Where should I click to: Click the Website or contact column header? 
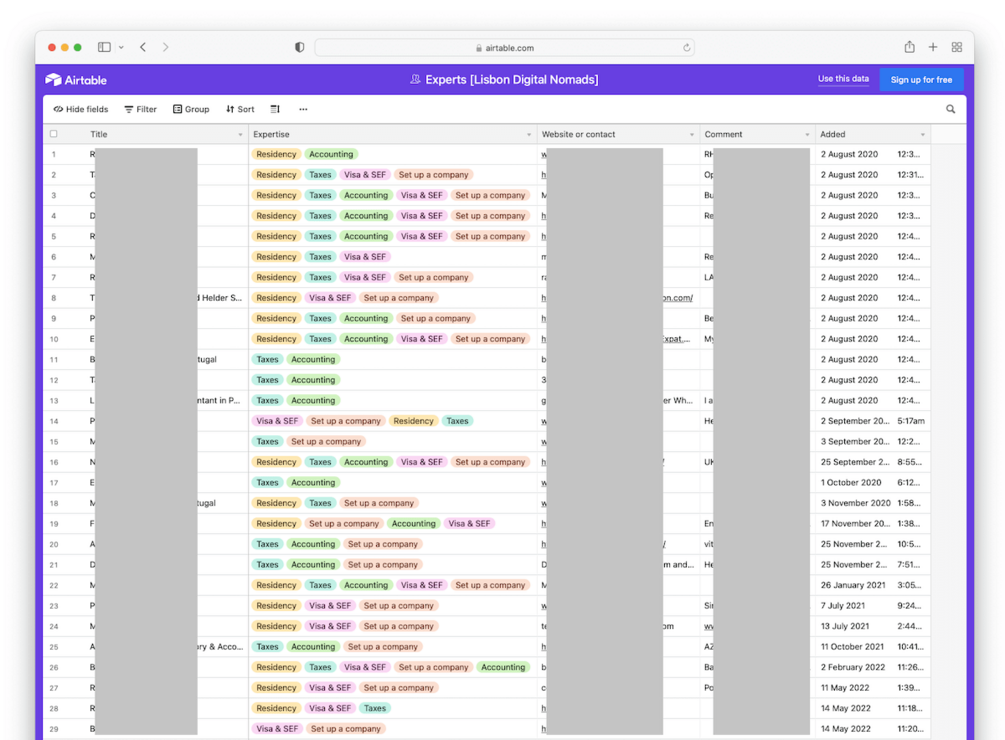coord(618,135)
